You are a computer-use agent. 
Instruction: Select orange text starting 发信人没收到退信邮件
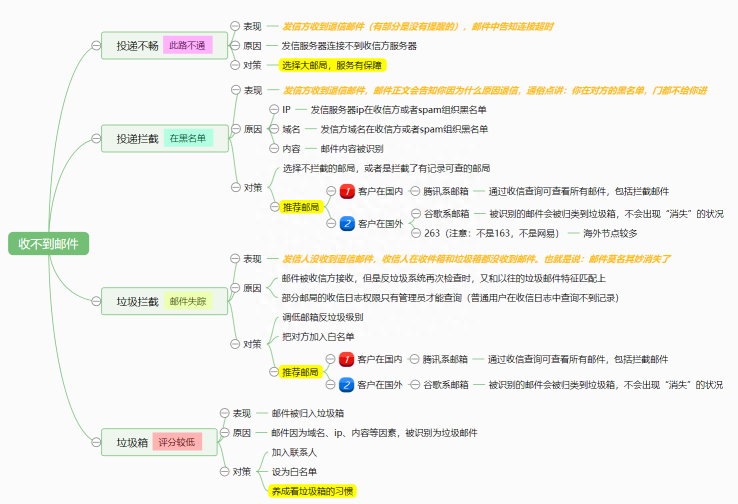tap(476, 258)
